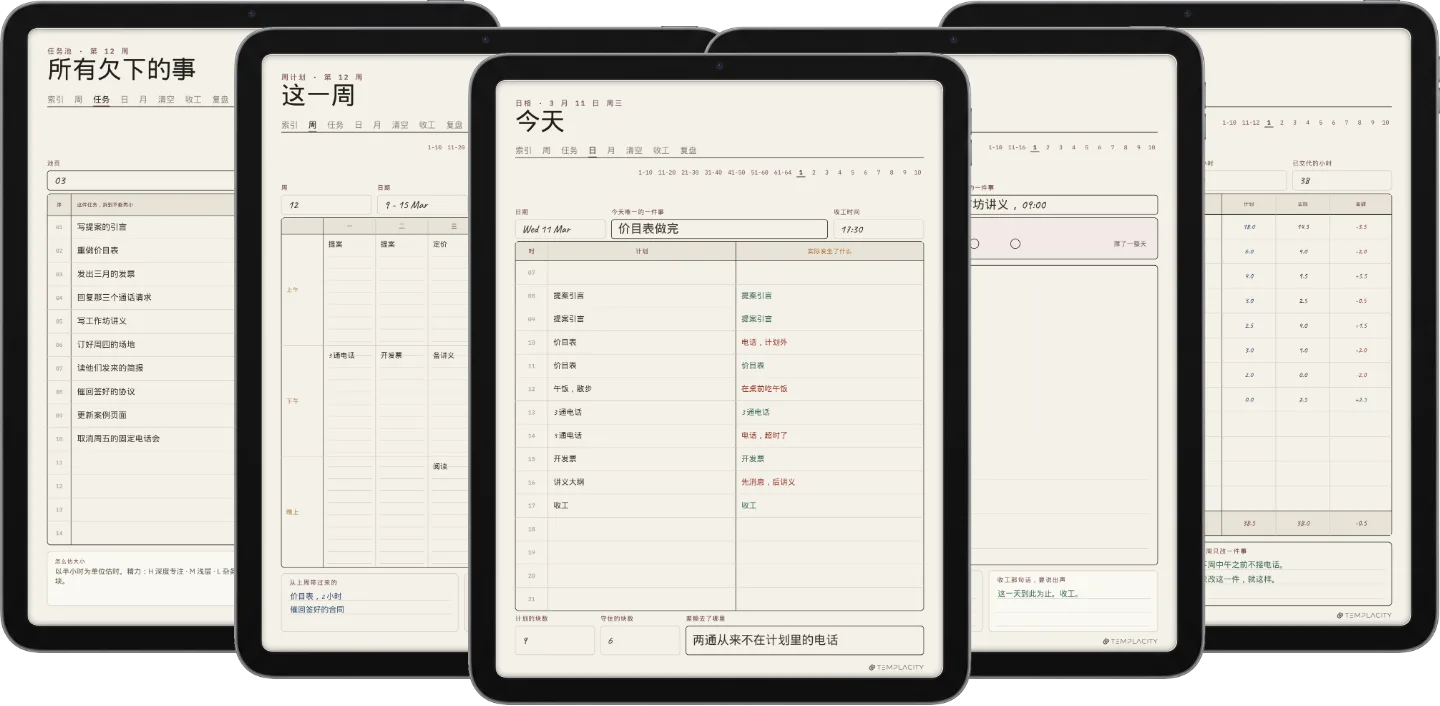
Task: Open 任务 tab on 这一周 page
Action: tap(335, 125)
